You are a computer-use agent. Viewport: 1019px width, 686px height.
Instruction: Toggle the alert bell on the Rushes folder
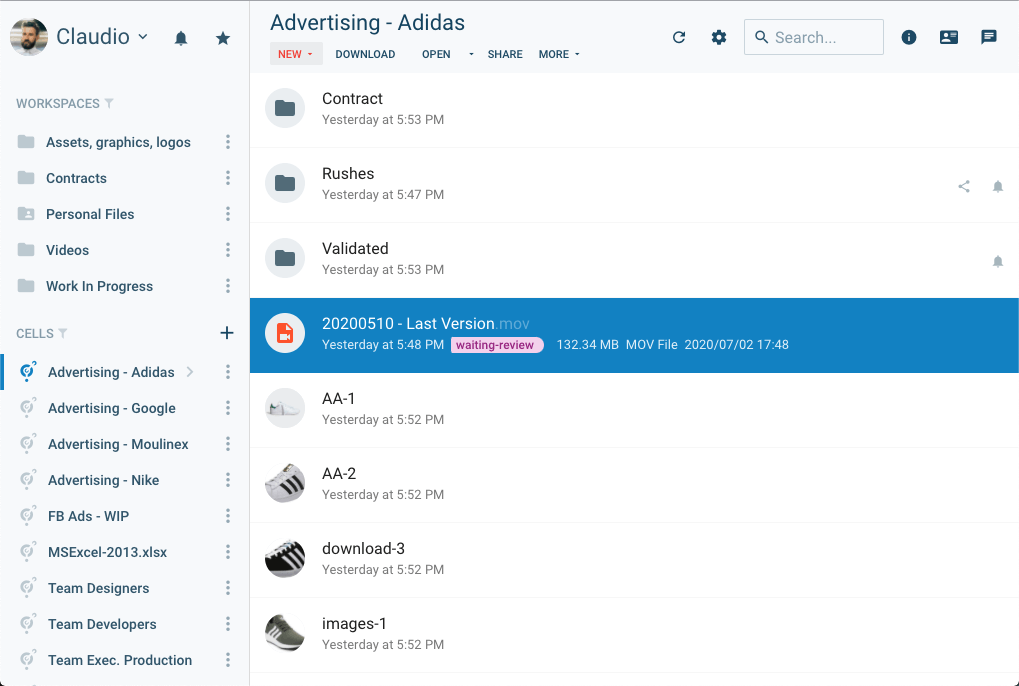tap(997, 186)
